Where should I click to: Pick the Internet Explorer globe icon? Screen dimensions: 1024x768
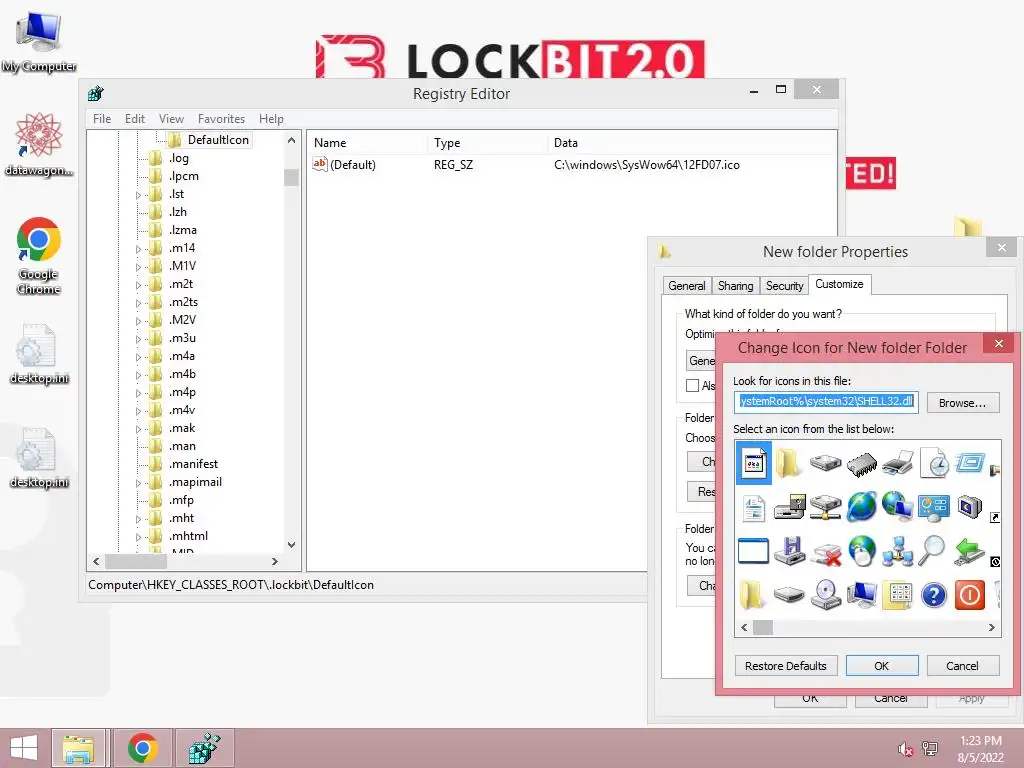pos(861,507)
